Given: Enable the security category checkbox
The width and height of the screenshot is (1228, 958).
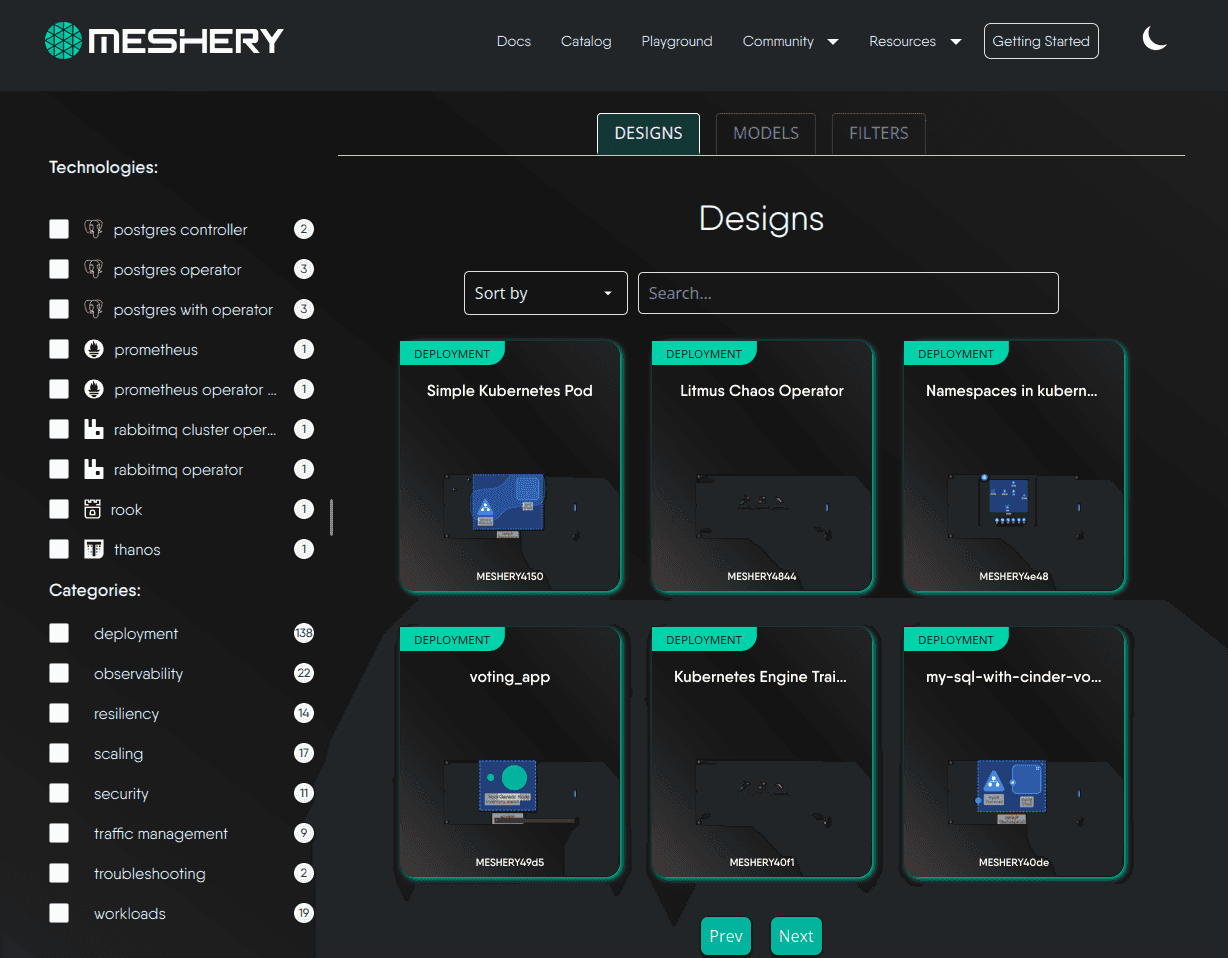Looking at the screenshot, I should click(x=59, y=793).
